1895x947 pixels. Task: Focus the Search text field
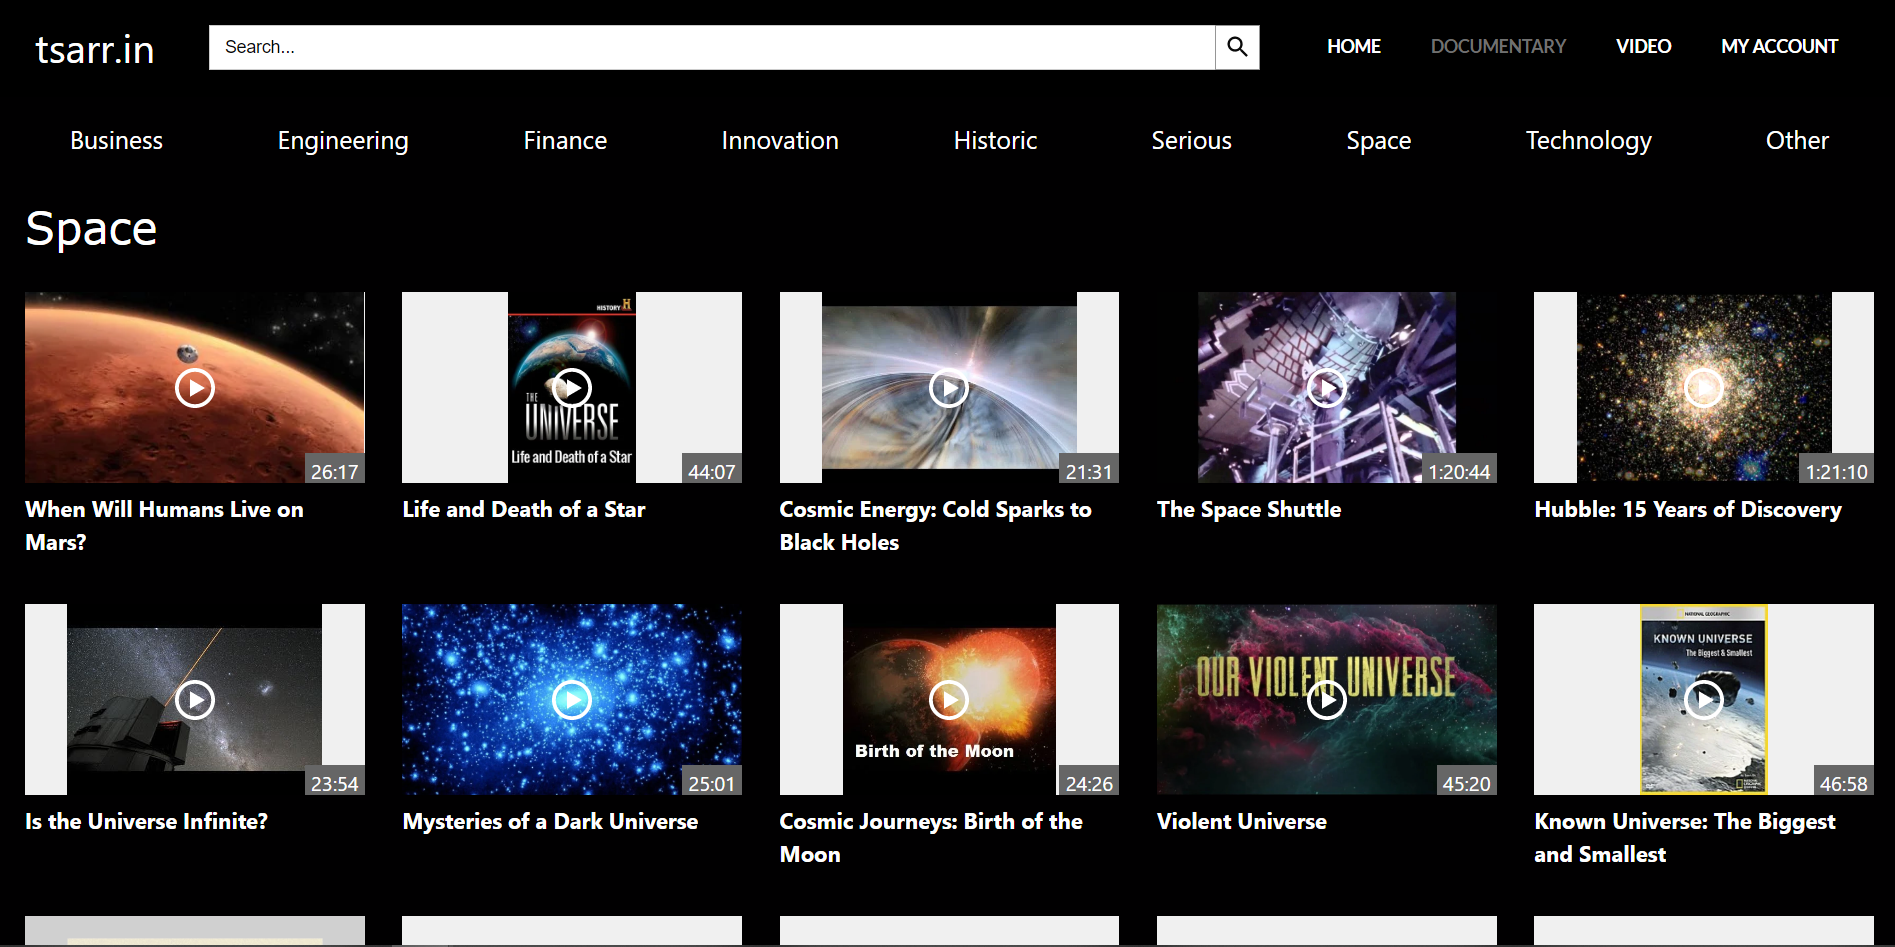pyautogui.click(x=712, y=47)
